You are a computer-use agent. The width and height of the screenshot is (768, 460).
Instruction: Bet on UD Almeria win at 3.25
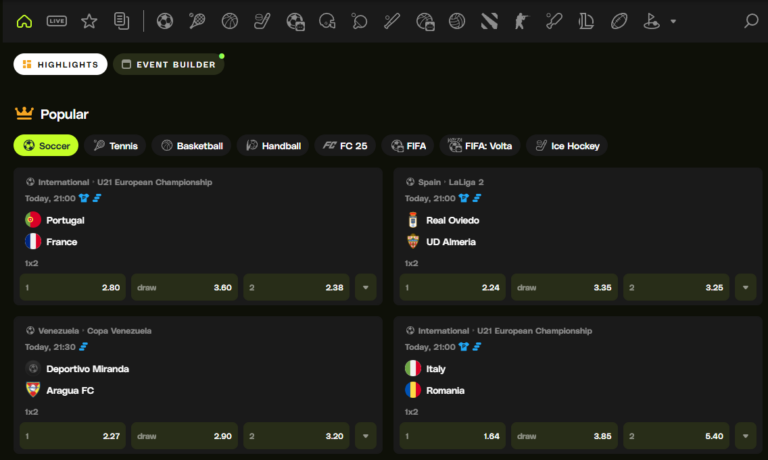tap(676, 288)
